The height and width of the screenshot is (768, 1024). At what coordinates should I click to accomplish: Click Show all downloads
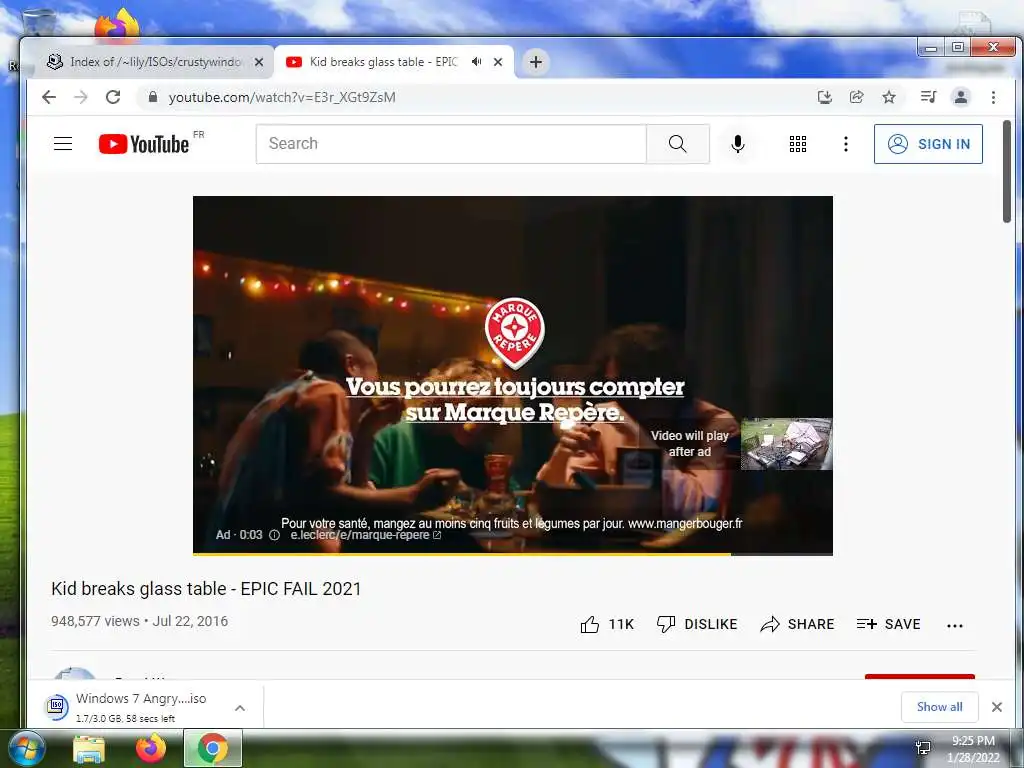[x=939, y=707]
